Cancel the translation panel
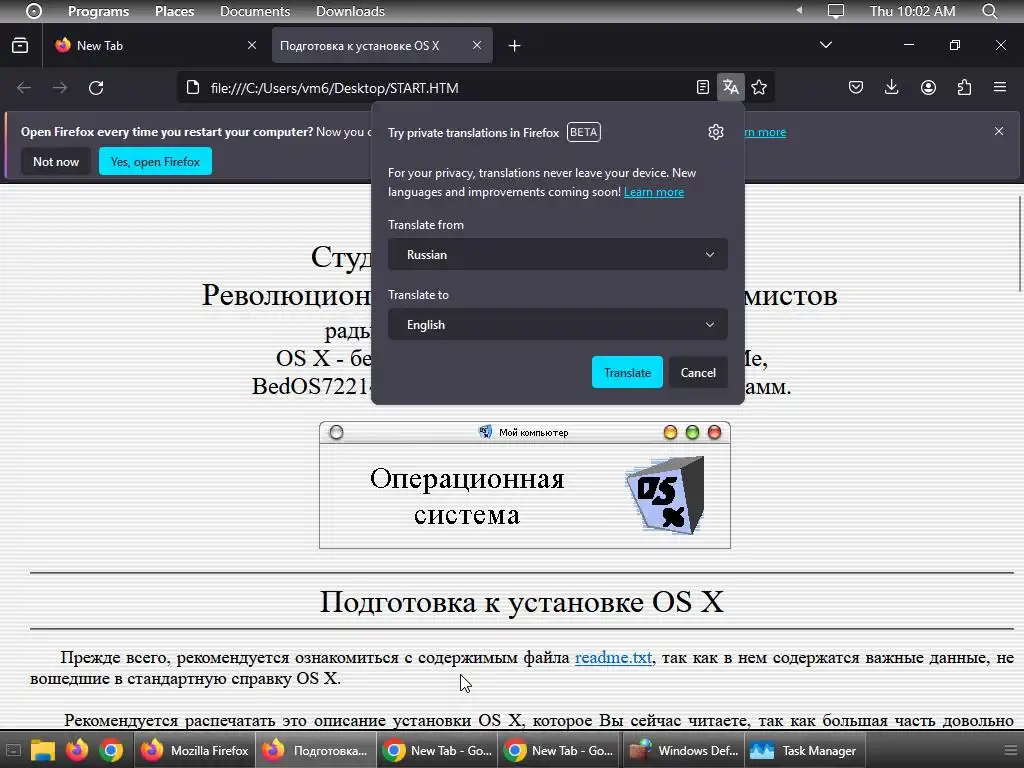 698,372
